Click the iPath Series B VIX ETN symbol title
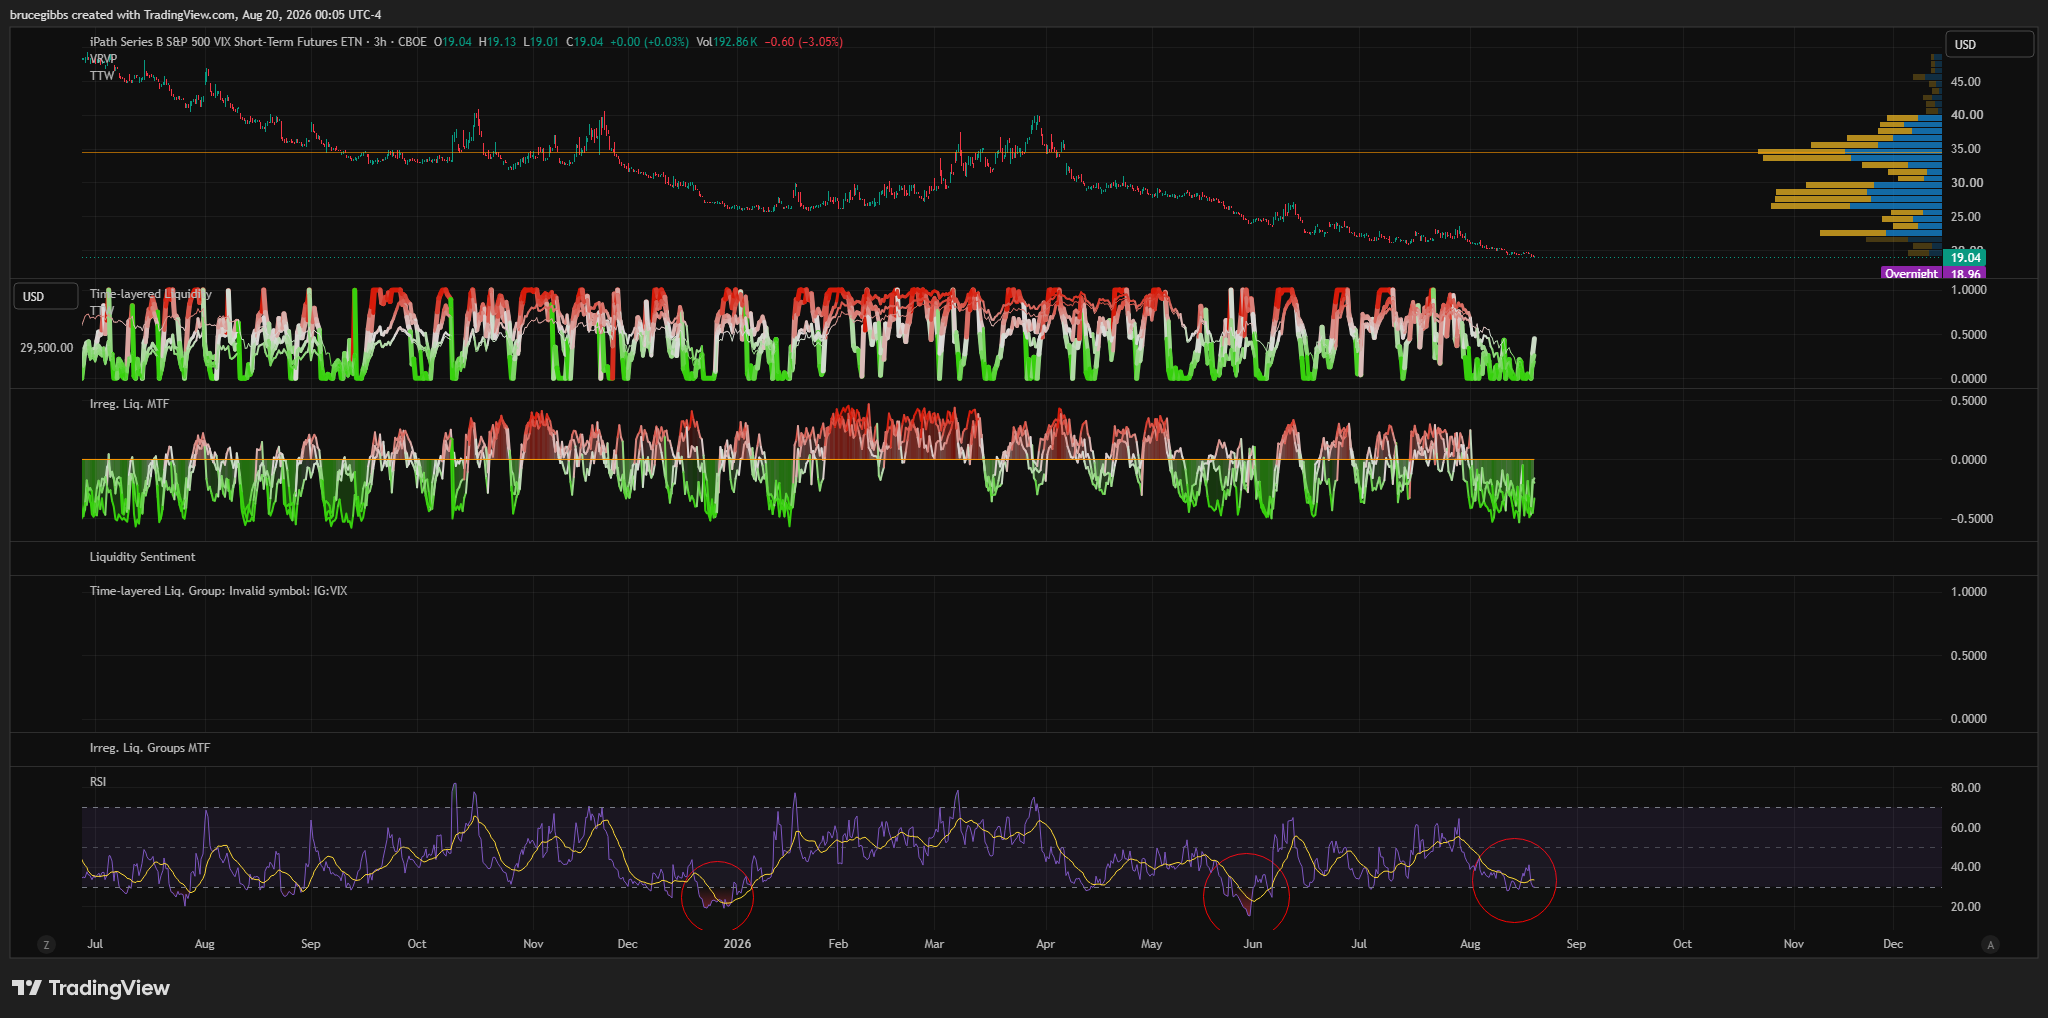 coord(226,42)
